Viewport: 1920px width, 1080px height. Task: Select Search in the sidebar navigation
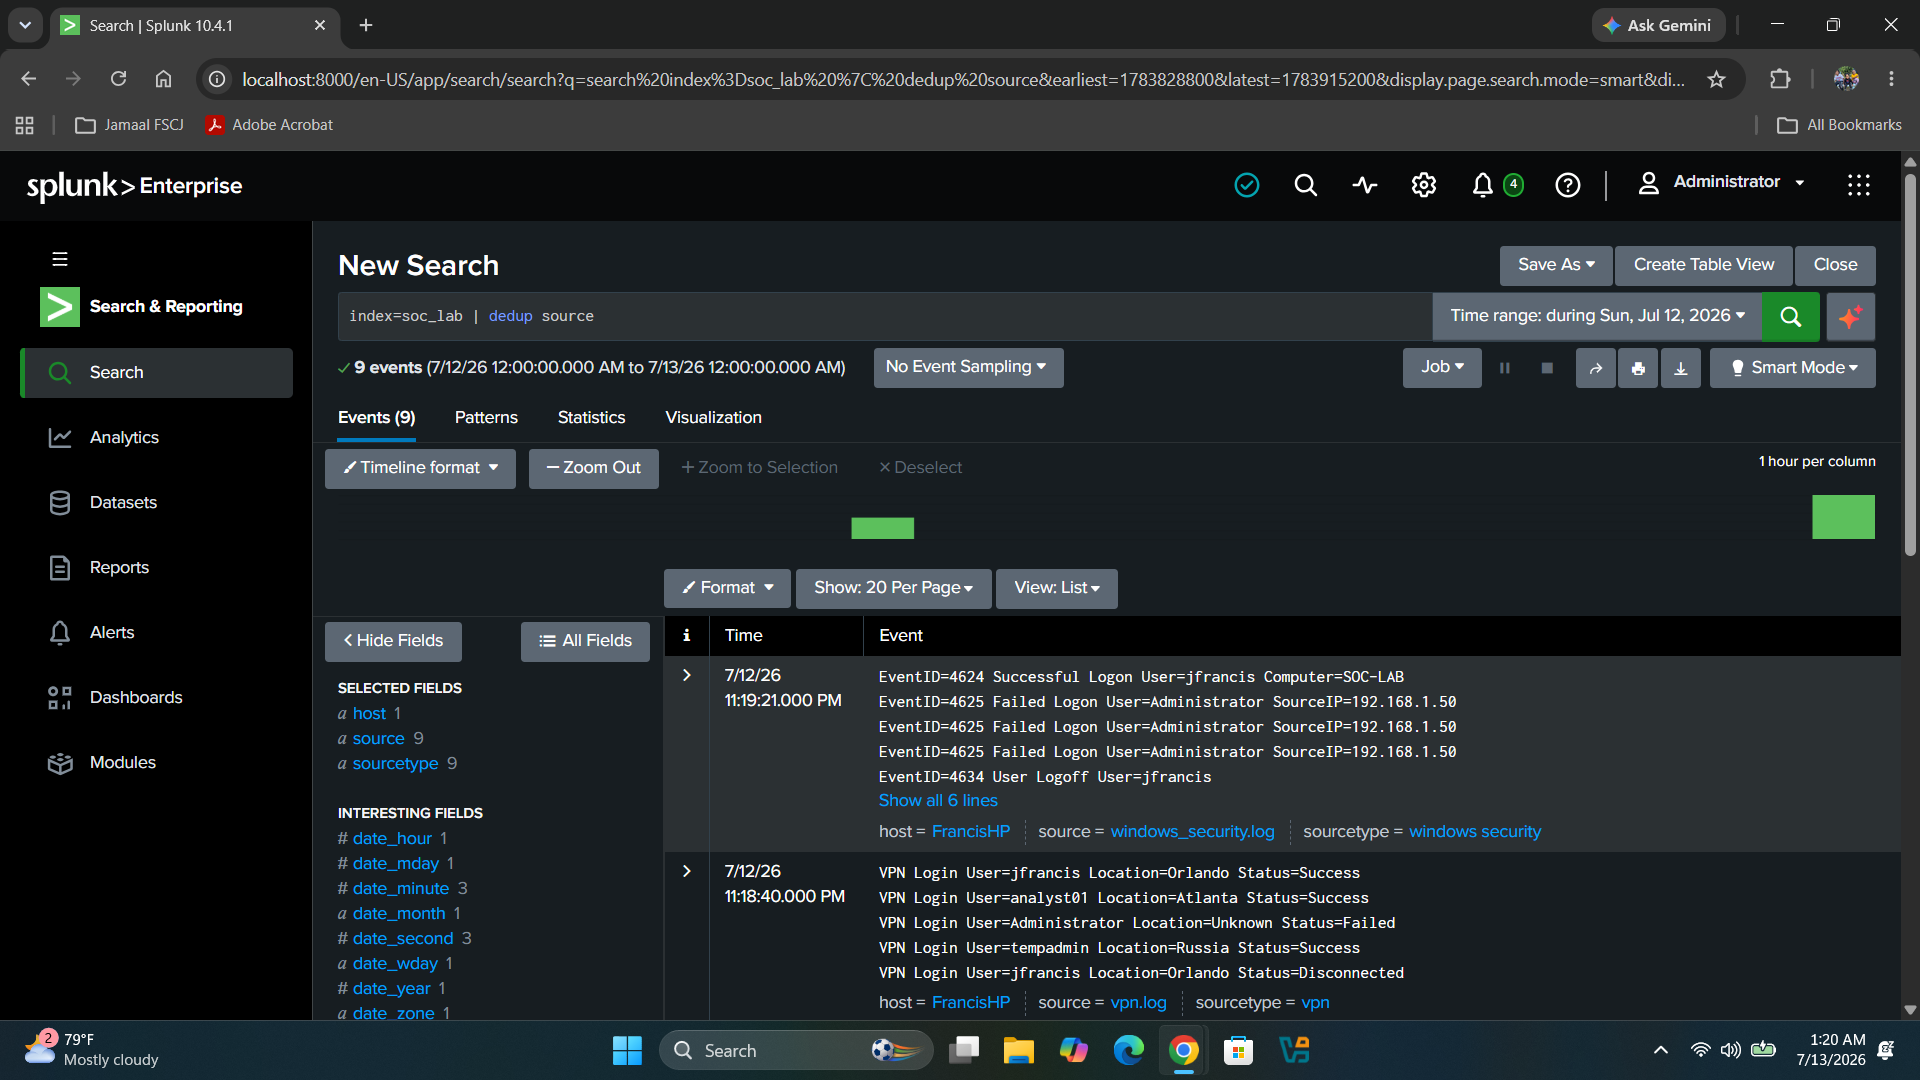[156, 372]
